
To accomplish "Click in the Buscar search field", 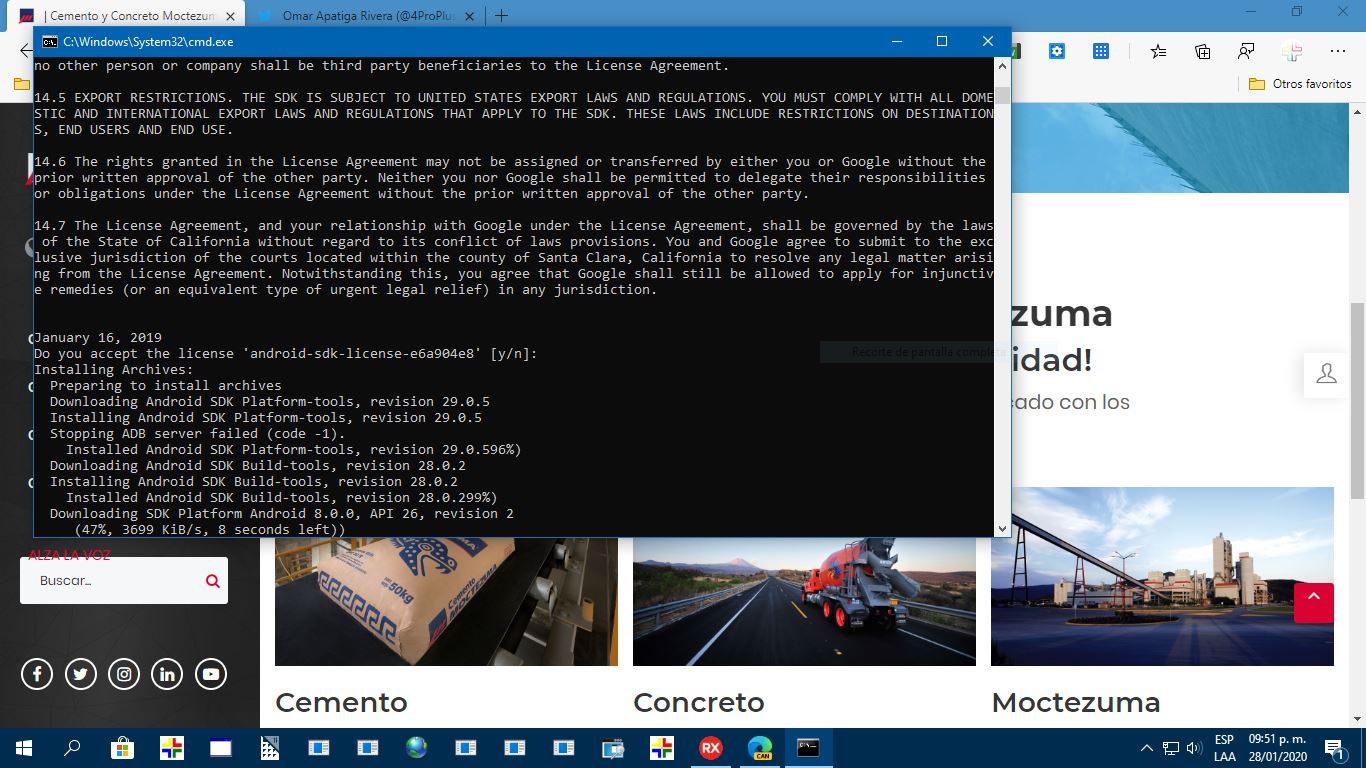I will click(110, 581).
